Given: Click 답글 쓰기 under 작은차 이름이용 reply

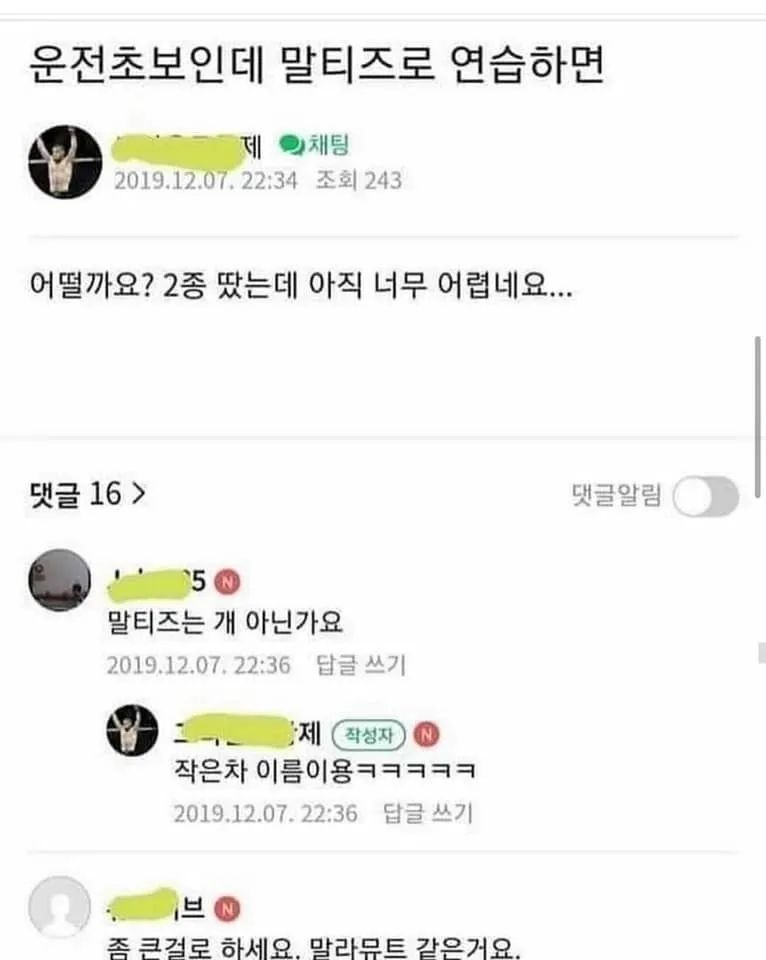Looking at the screenshot, I should [427, 813].
